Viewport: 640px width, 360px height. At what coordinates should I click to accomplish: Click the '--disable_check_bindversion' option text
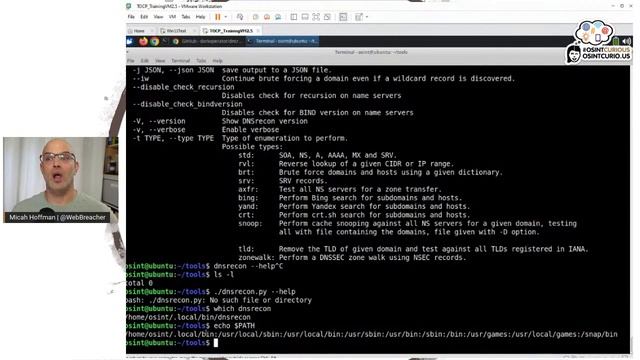click(187, 104)
